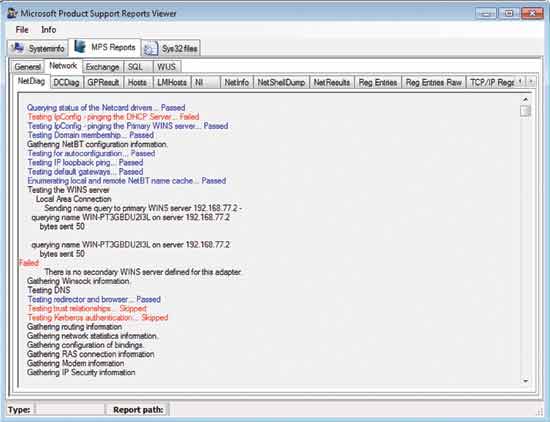The image size is (550, 422).
Task: Open the Sys32 files tab
Action: point(171,48)
